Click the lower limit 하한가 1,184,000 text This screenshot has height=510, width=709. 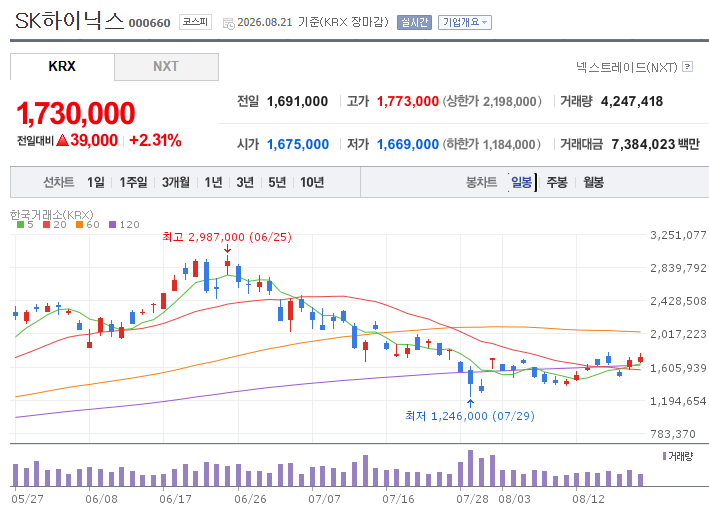492,144
